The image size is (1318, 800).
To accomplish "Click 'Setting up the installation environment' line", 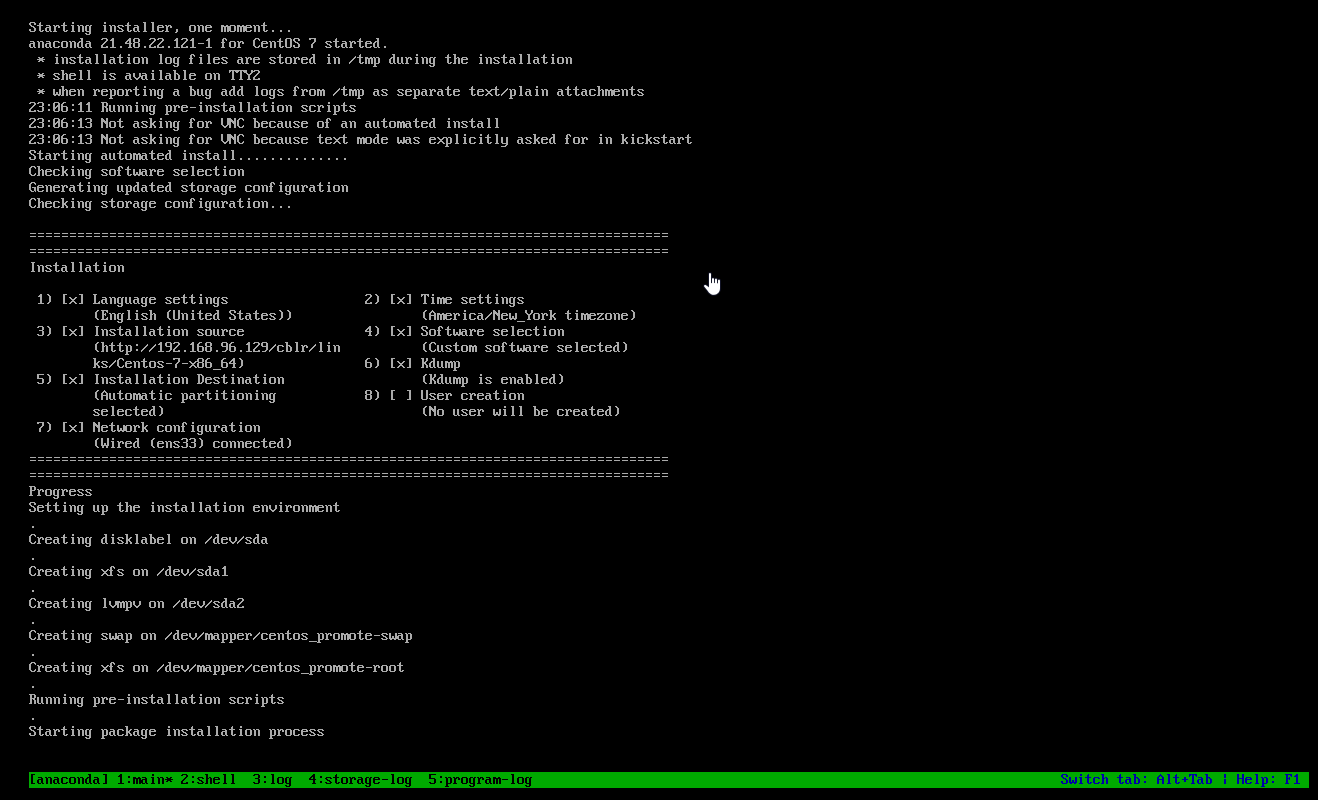I will tap(184, 507).
